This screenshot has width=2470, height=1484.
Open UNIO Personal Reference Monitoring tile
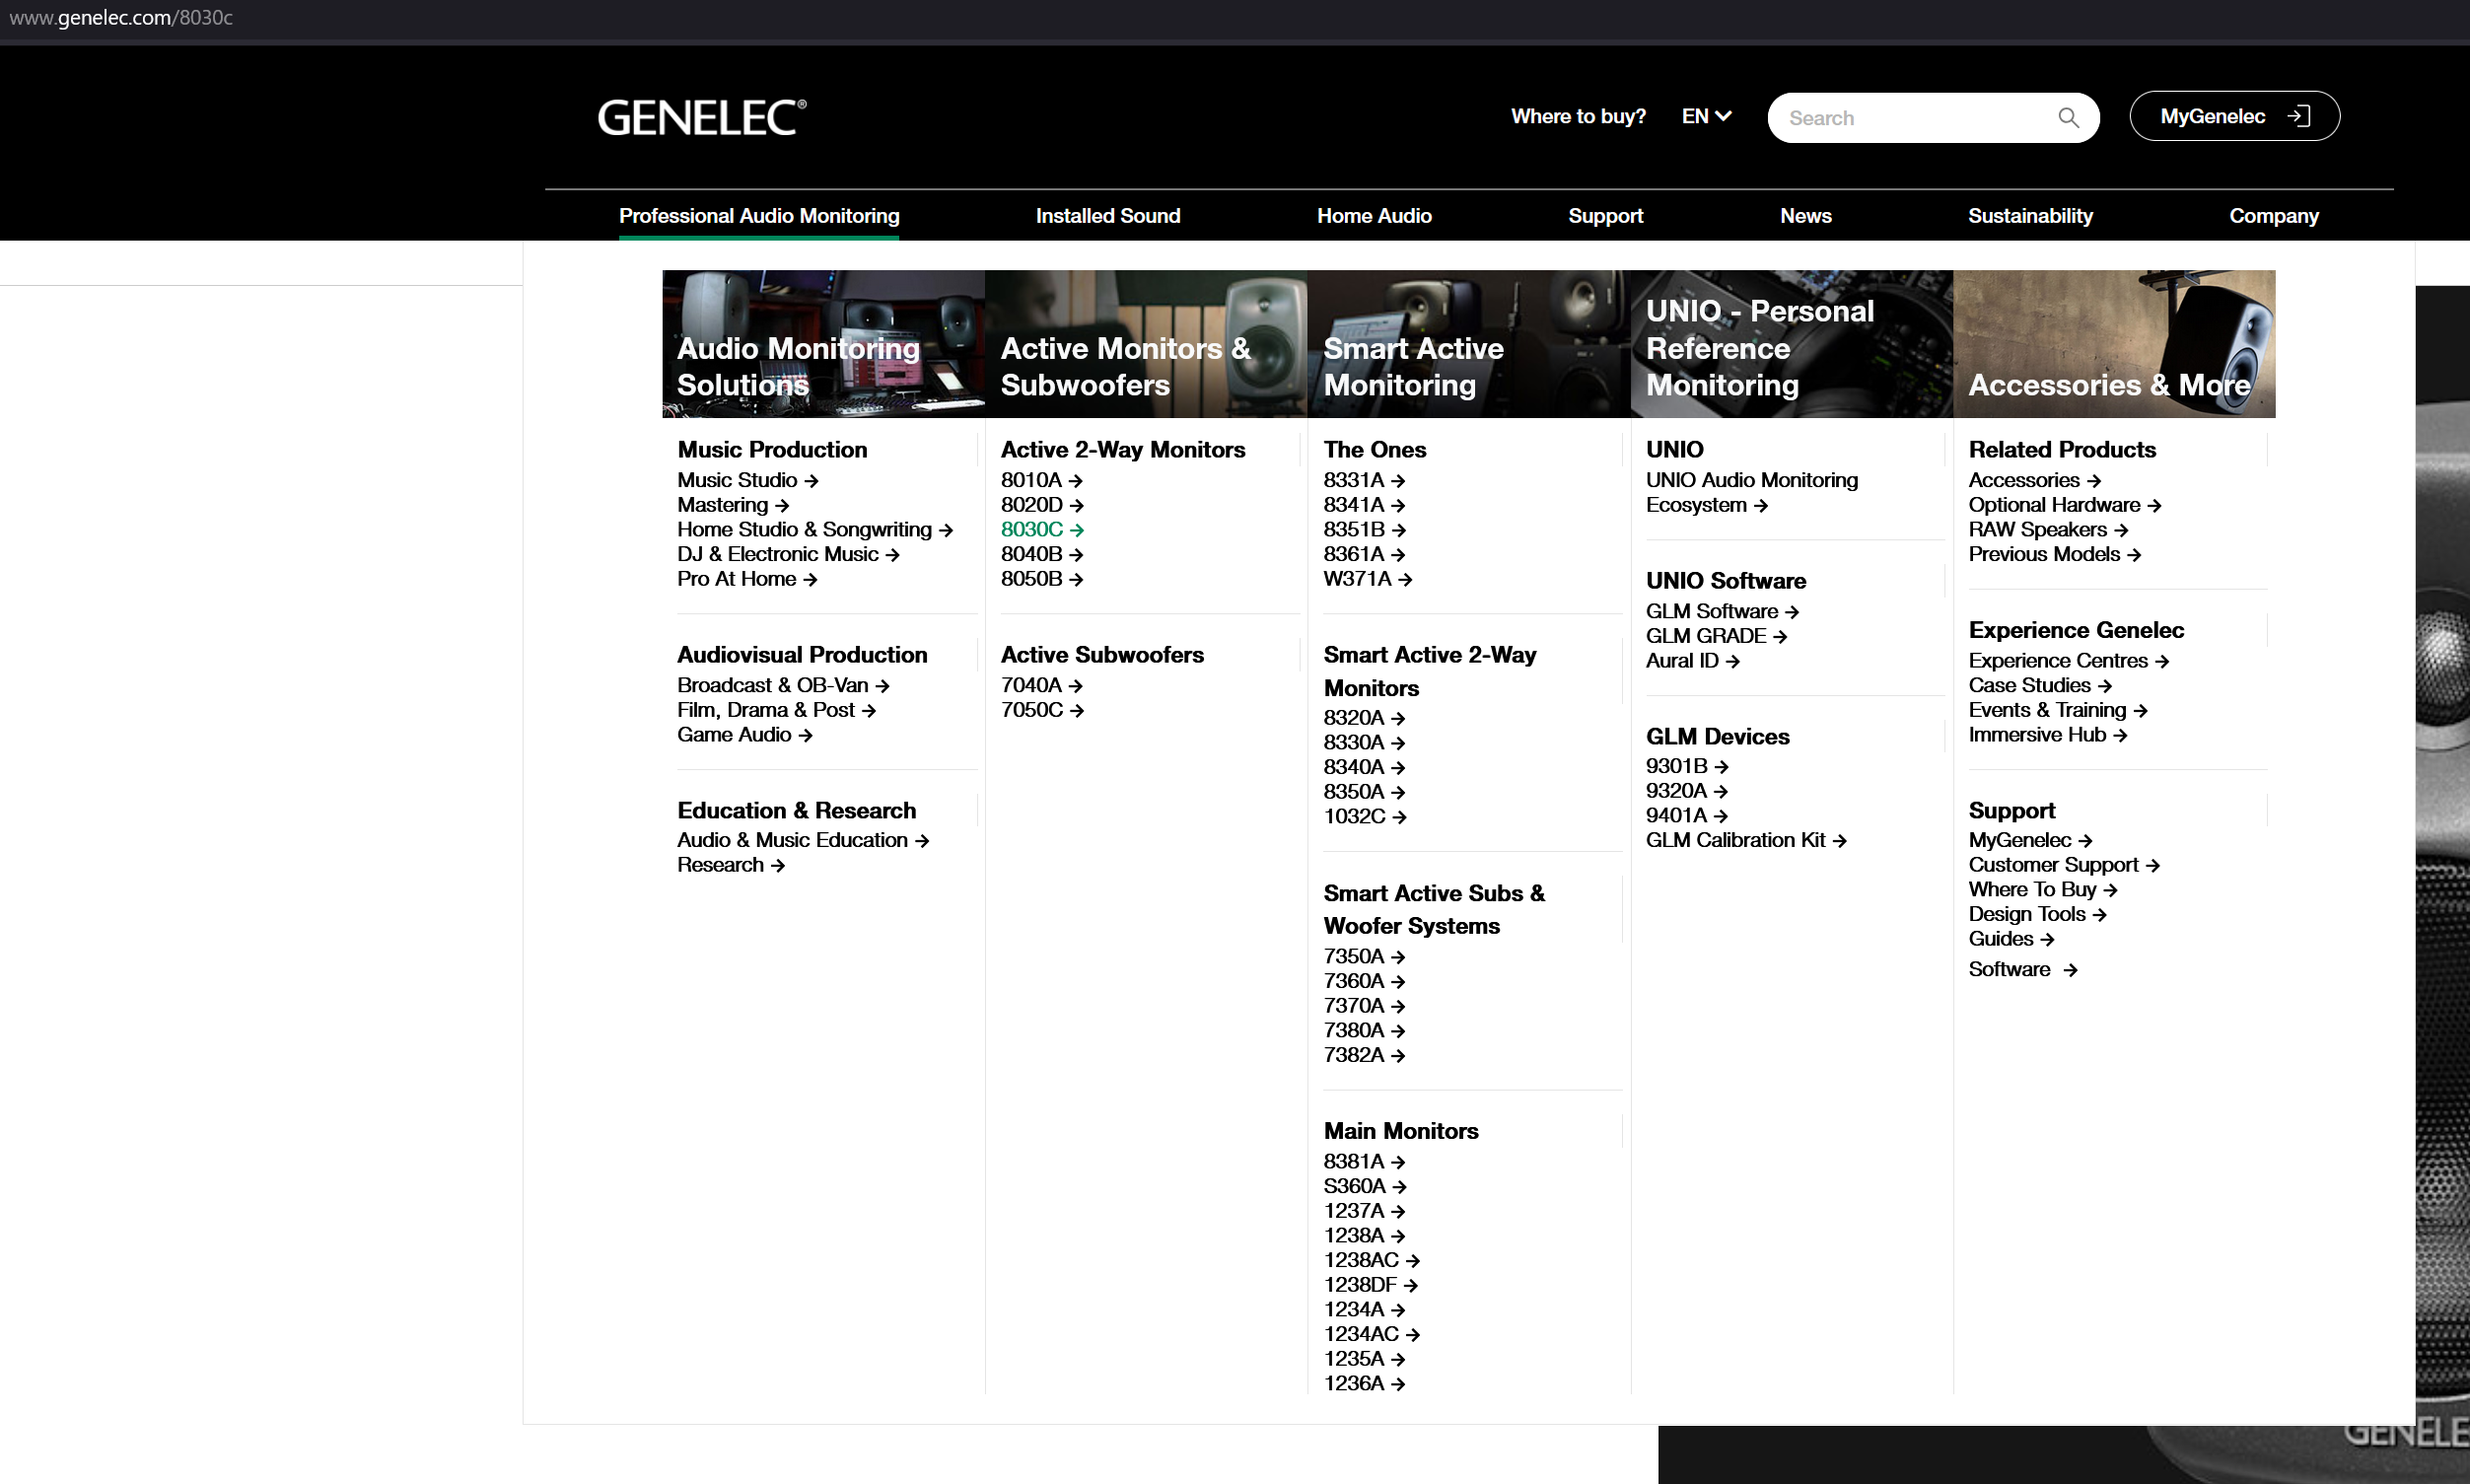[1791, 344]
